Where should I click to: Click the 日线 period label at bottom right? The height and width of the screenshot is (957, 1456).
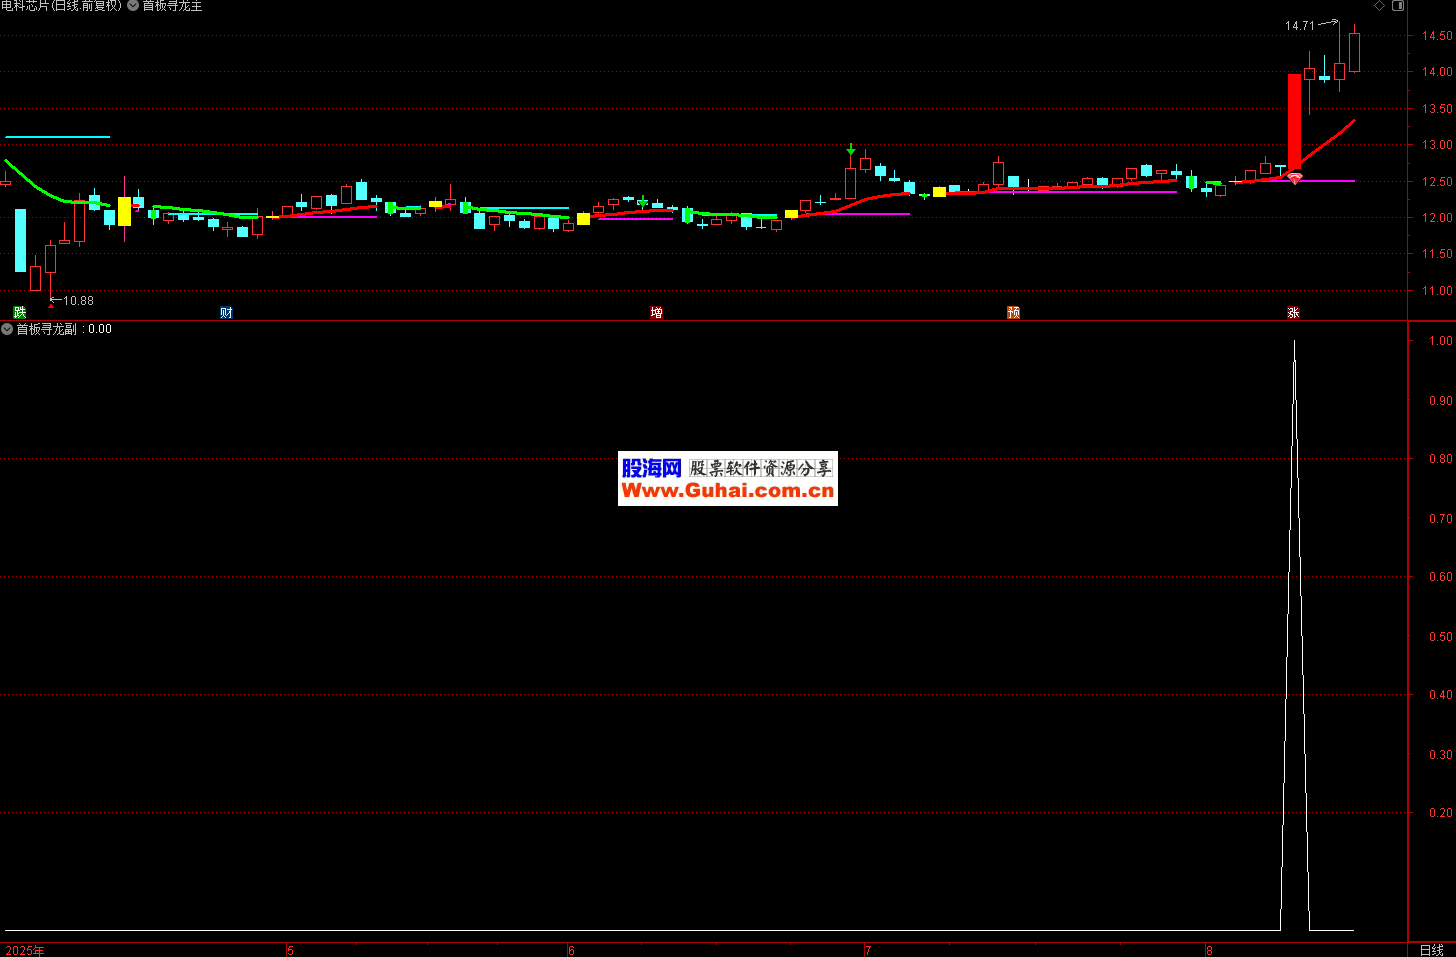[x=1431, y=950]
